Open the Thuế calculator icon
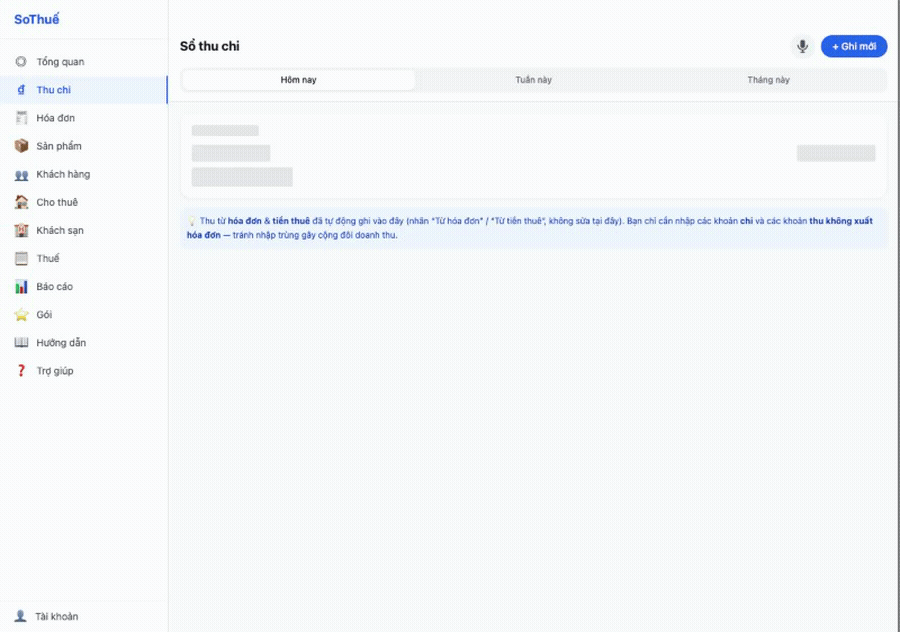 tap(21, 258)
